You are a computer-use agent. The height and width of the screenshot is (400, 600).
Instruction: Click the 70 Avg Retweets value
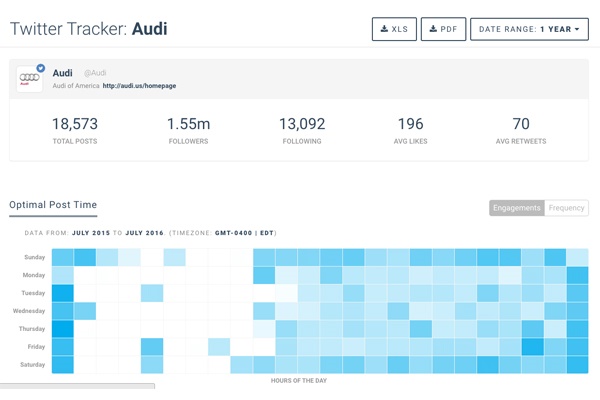click(521, 124)
